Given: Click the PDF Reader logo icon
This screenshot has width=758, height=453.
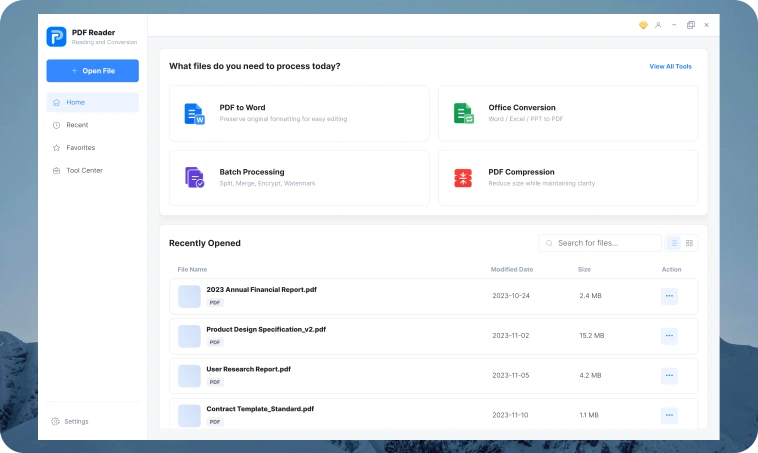Looking at the screenshot, I should click(x=56, y=37).
